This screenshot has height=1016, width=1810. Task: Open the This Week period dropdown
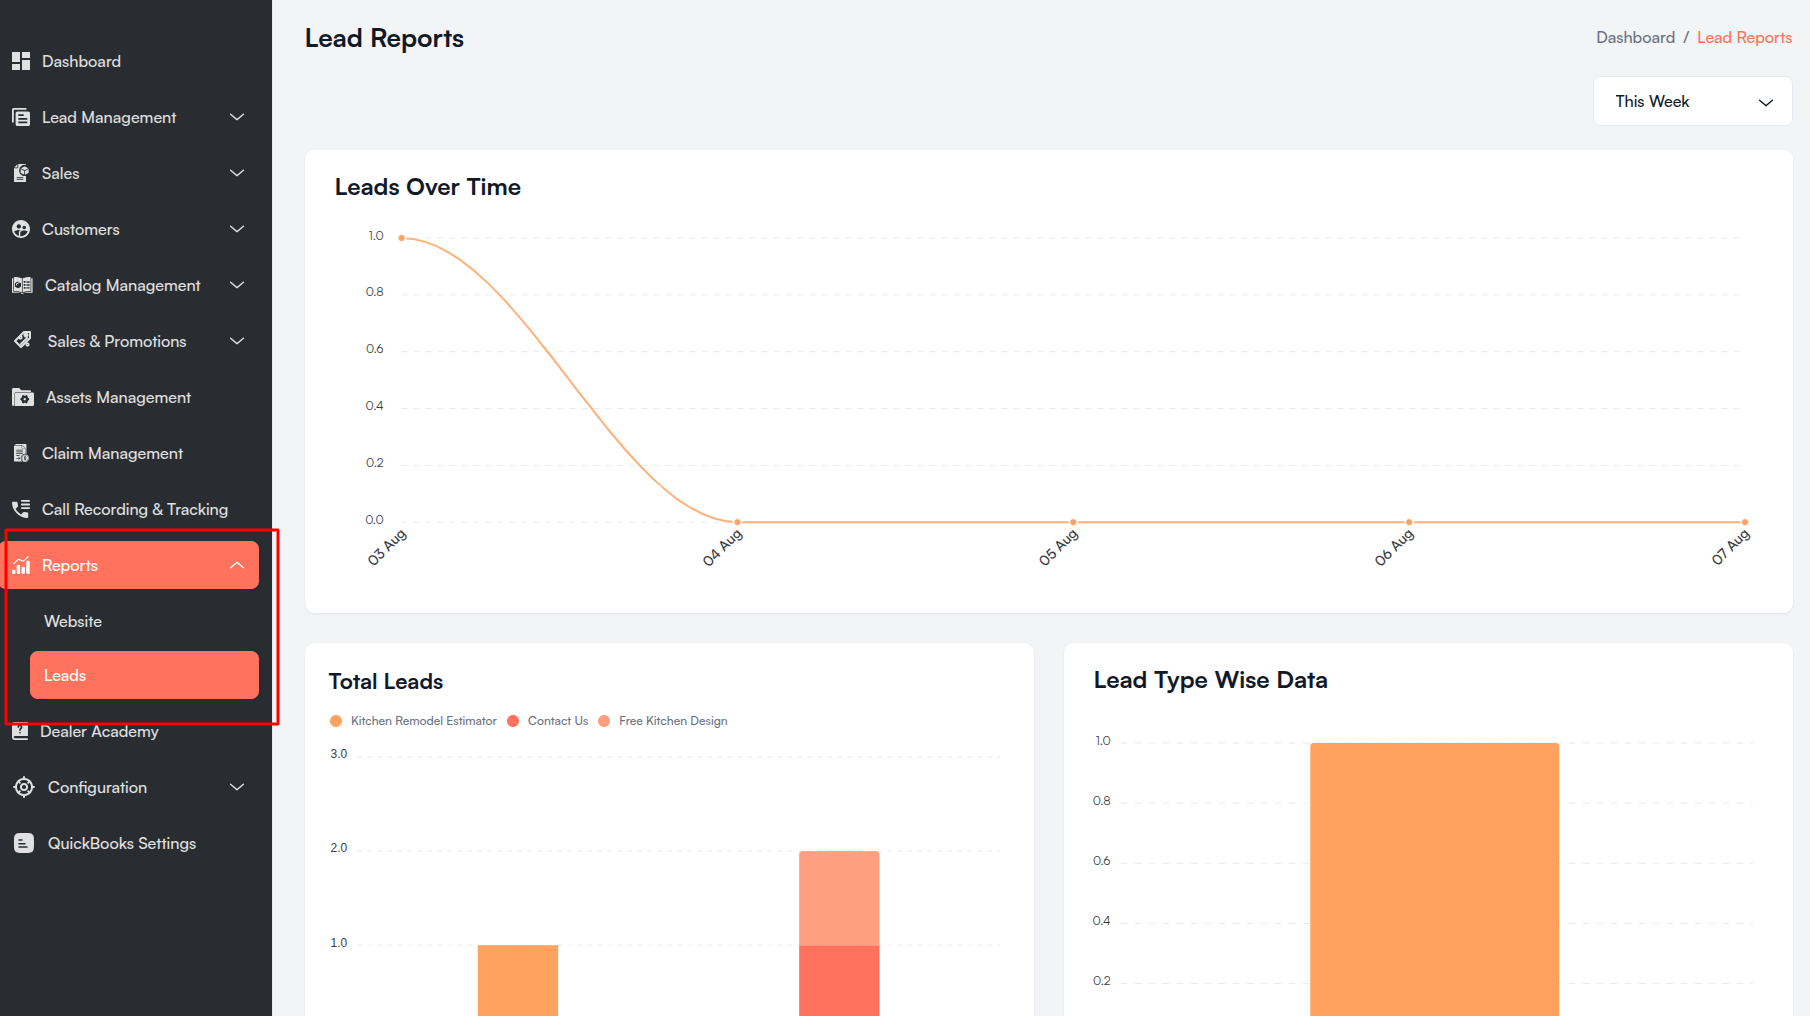tap(1692, 101)
